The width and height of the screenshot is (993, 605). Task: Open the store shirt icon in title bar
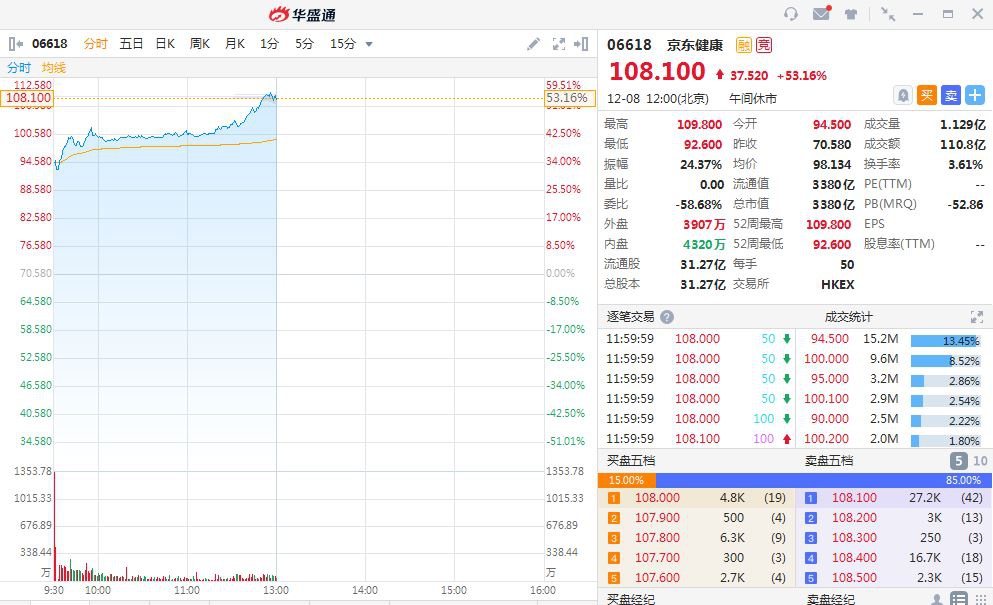850,14
